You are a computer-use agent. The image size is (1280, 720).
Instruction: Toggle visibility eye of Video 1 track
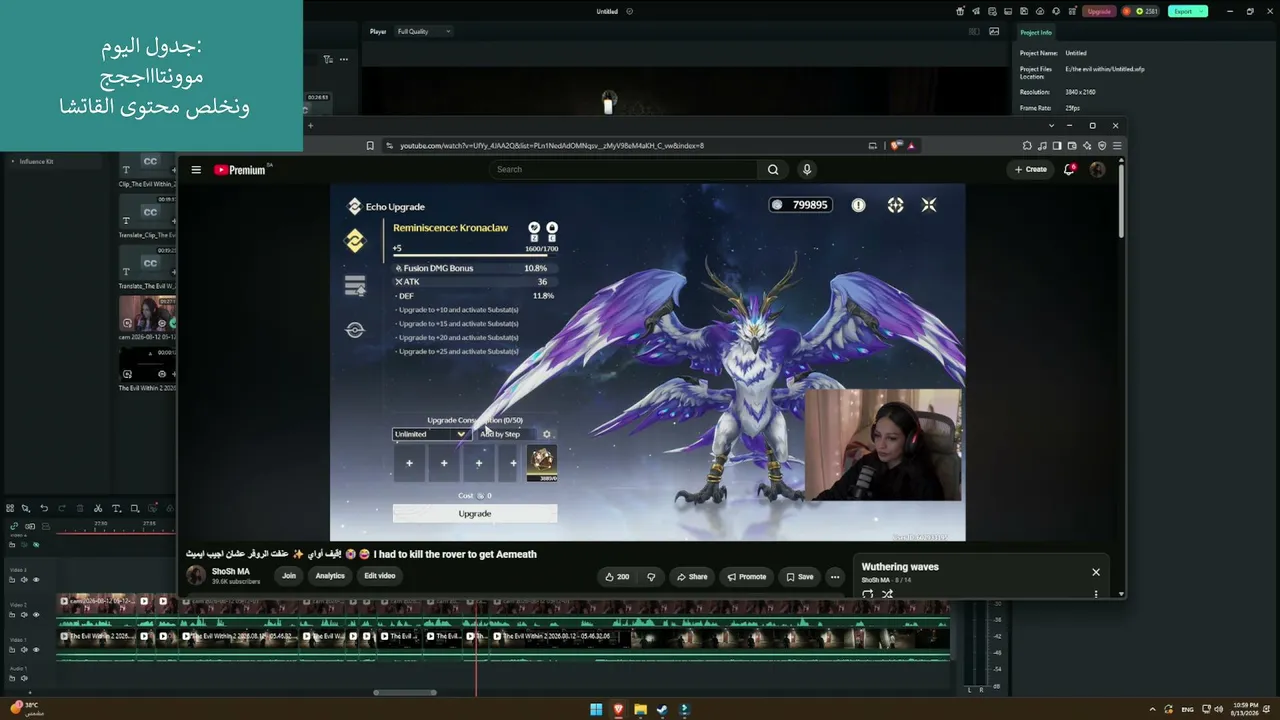click(x=36, y=650)
